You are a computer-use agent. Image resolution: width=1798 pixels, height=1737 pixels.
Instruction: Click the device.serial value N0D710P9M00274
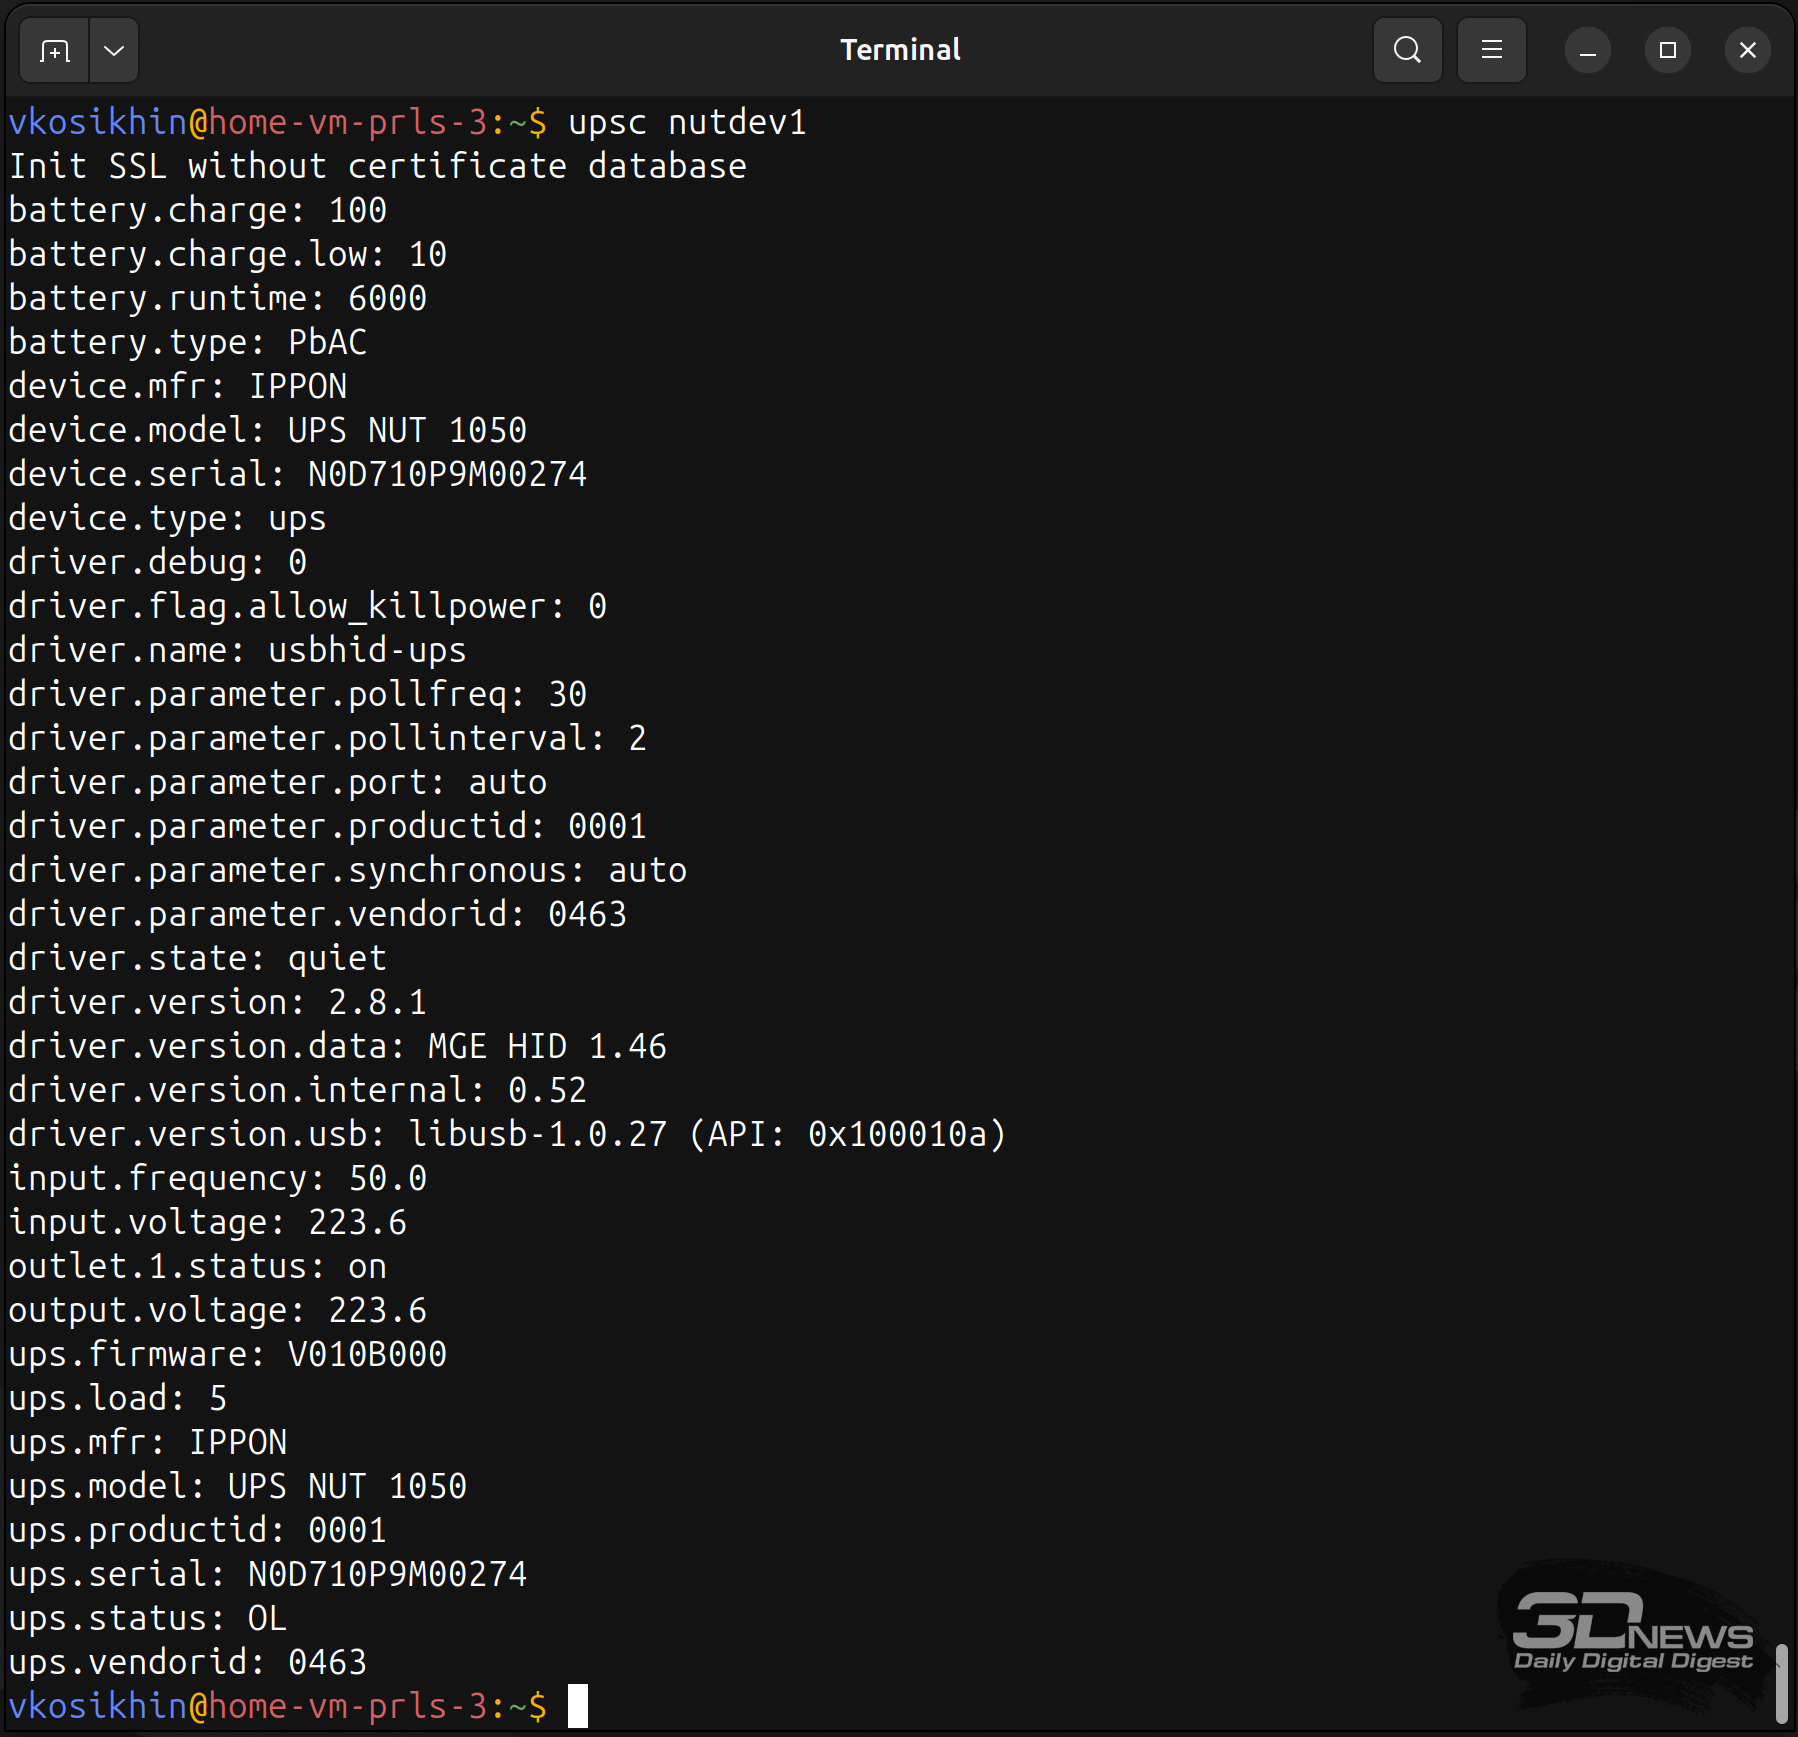coord(447,474)
